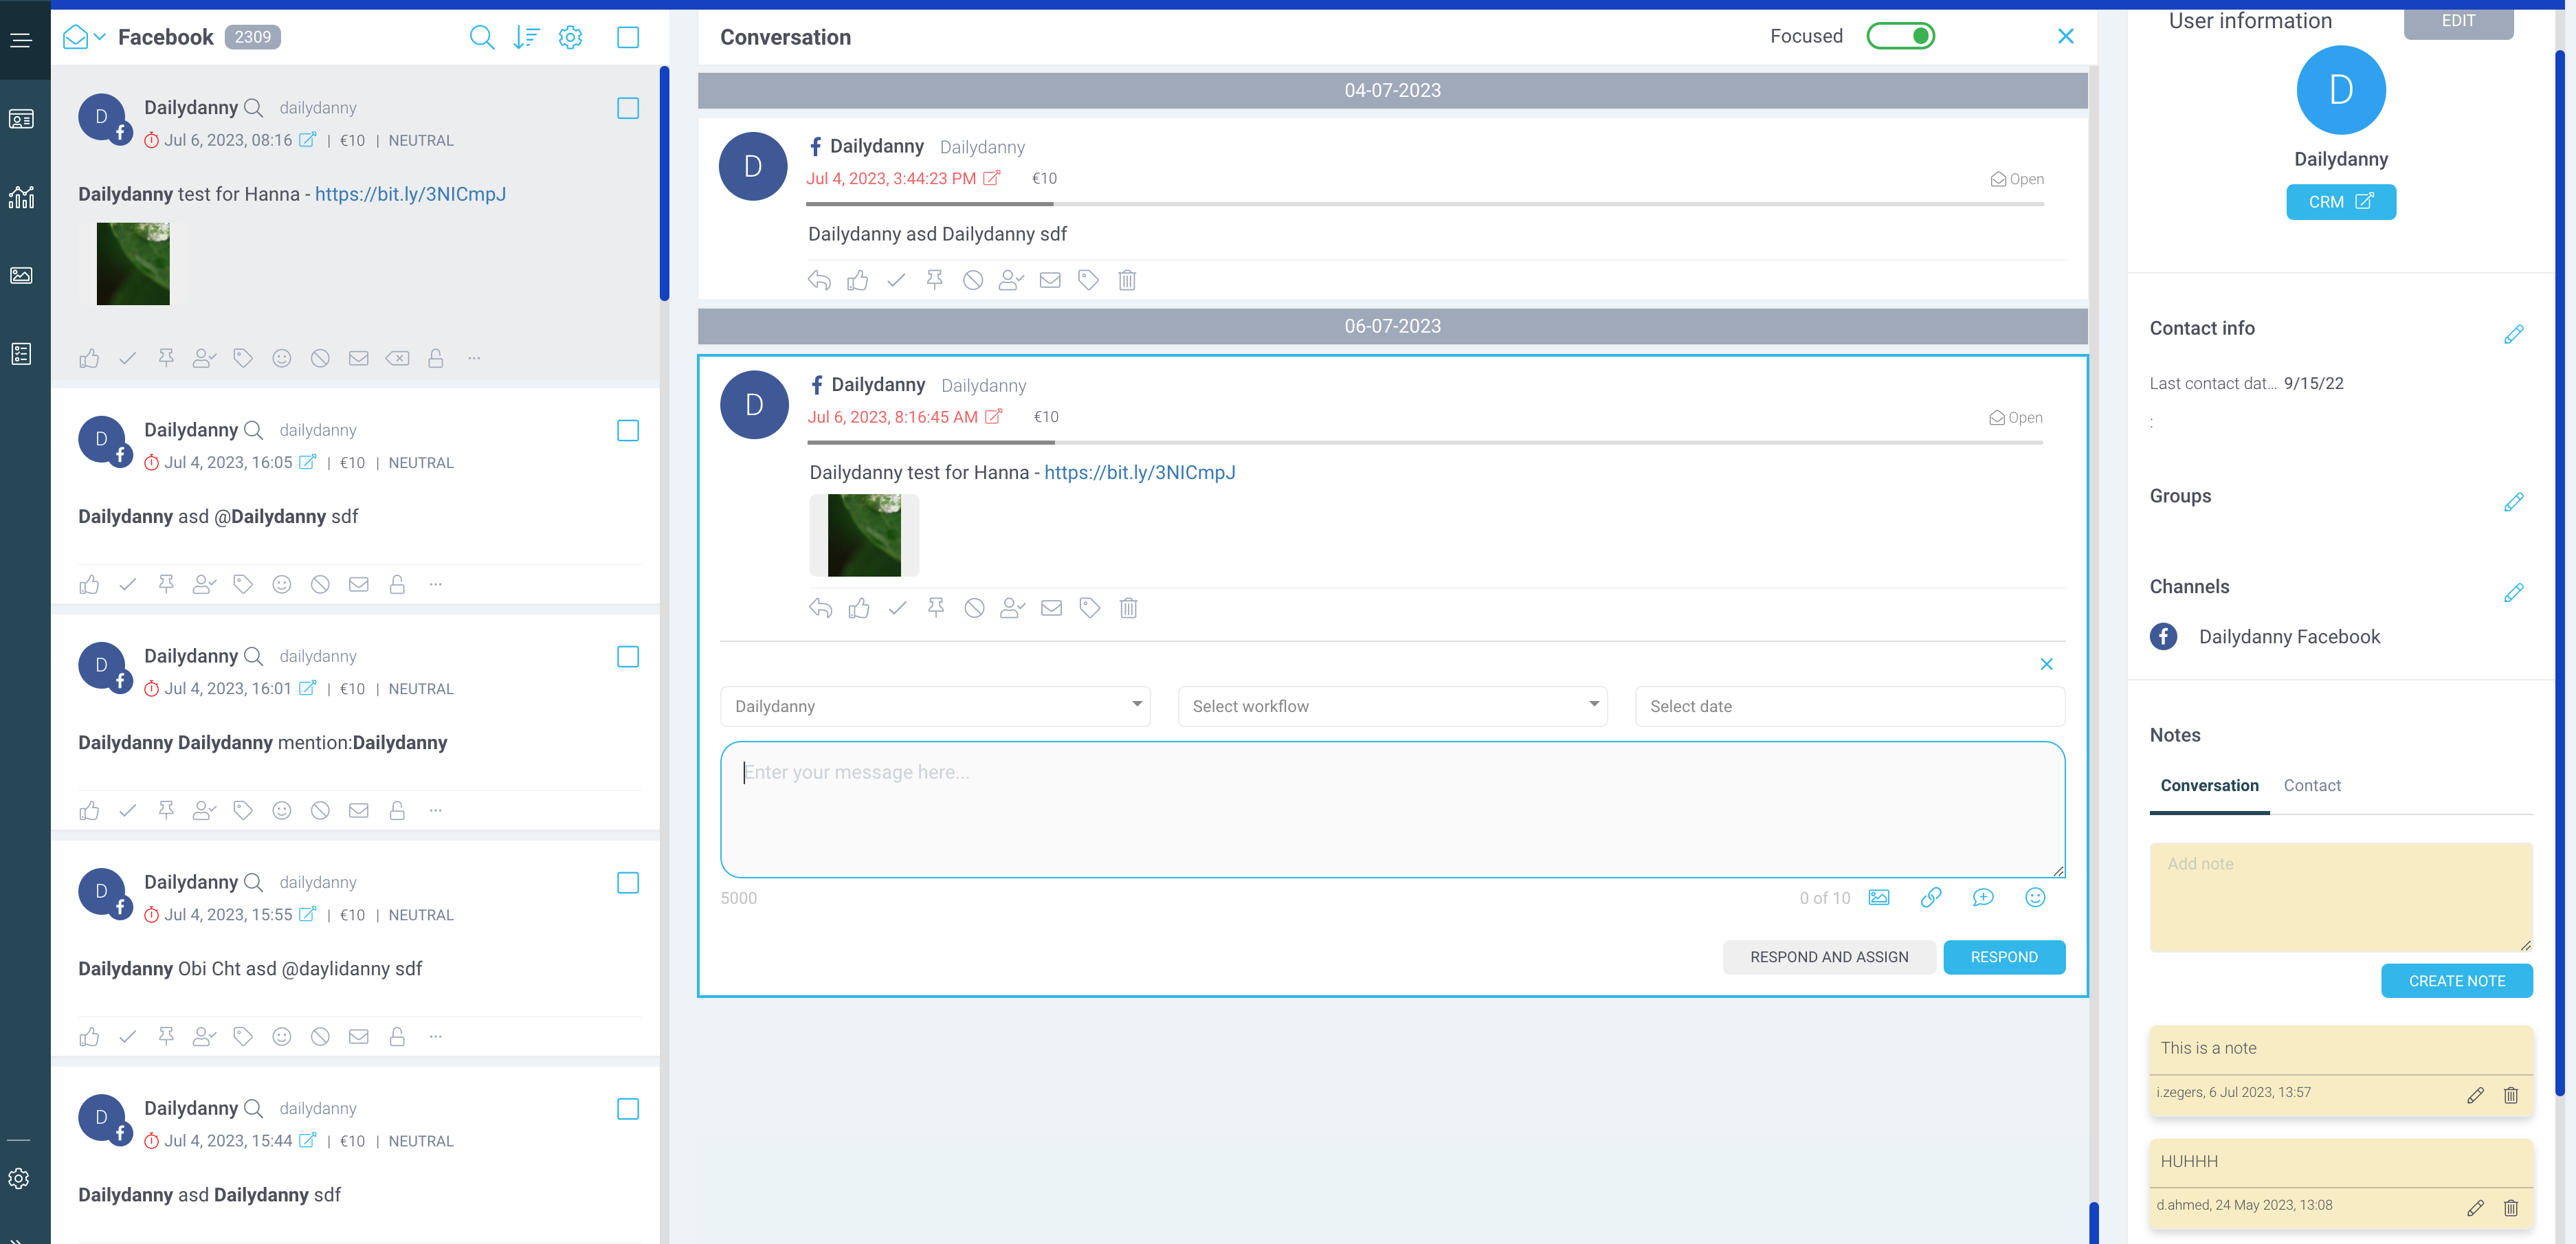Open the CRM button for Dailydanny
Image resolution: width=2576 pixels, height=1244 pixels.
pos(2340,202)
